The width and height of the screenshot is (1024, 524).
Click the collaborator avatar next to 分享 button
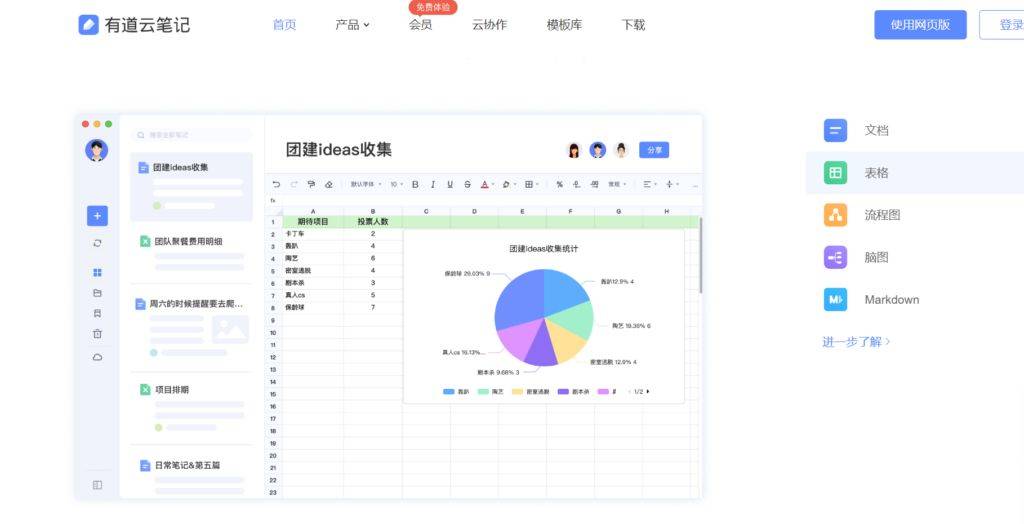pyautogui.click(x=621, y=150)
